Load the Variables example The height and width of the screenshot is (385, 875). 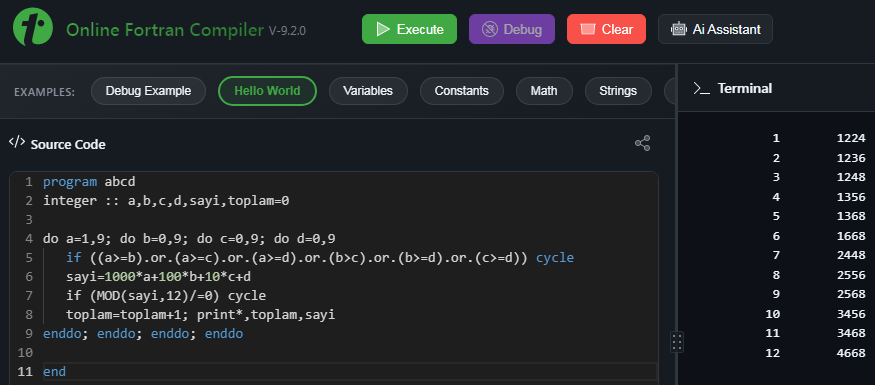point(368,91)
